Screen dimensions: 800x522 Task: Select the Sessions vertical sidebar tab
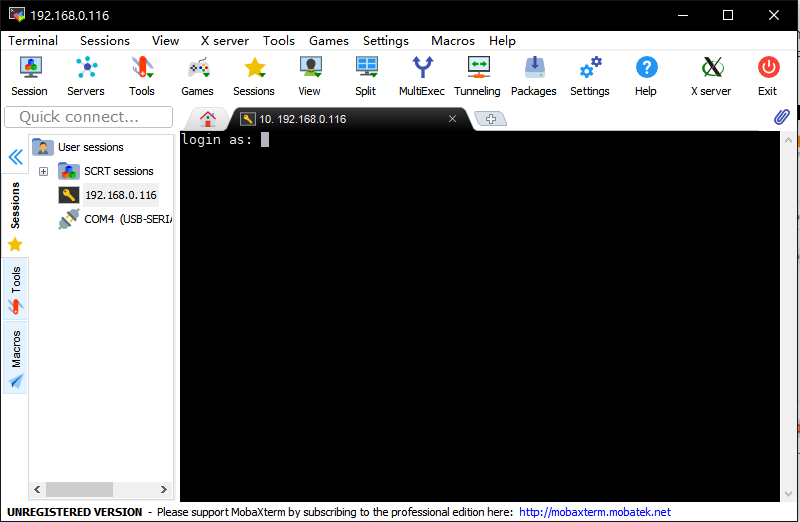(x=15, y=216)
